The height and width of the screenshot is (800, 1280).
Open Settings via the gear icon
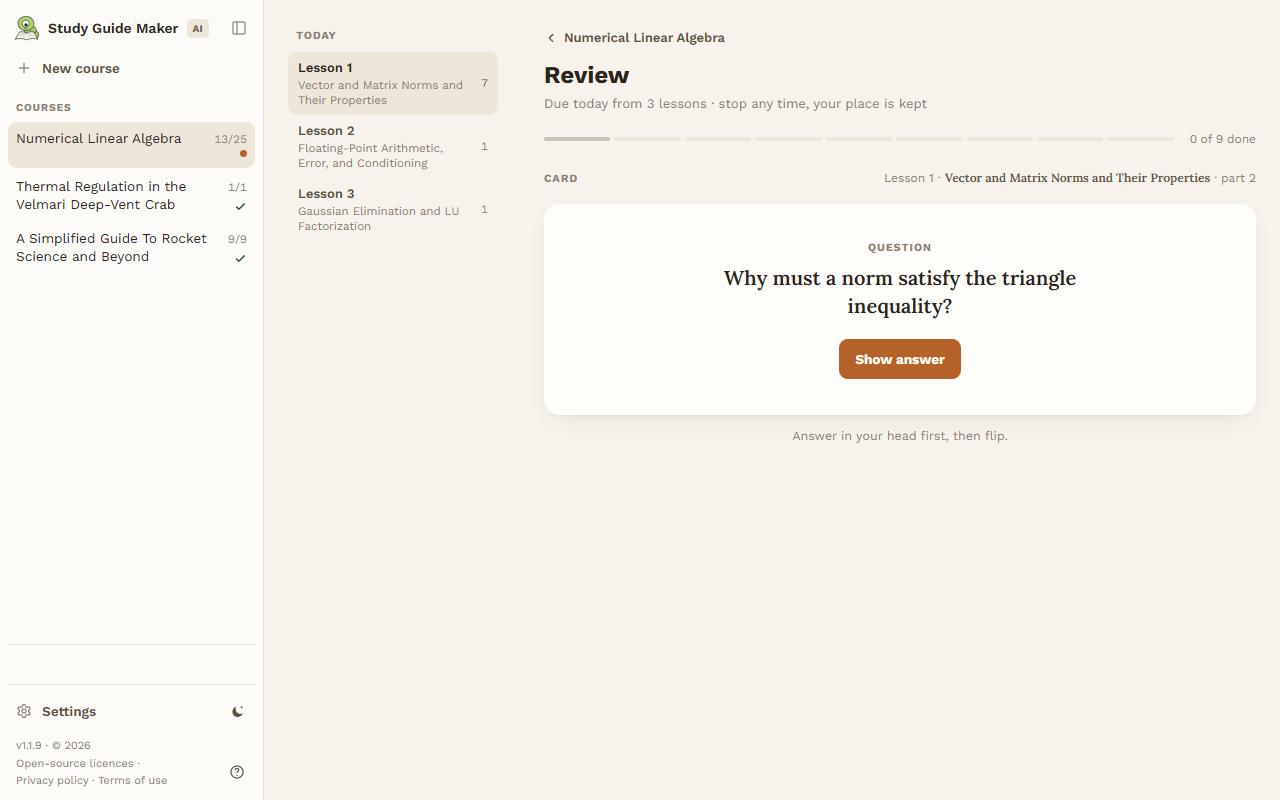coord(24,711)
